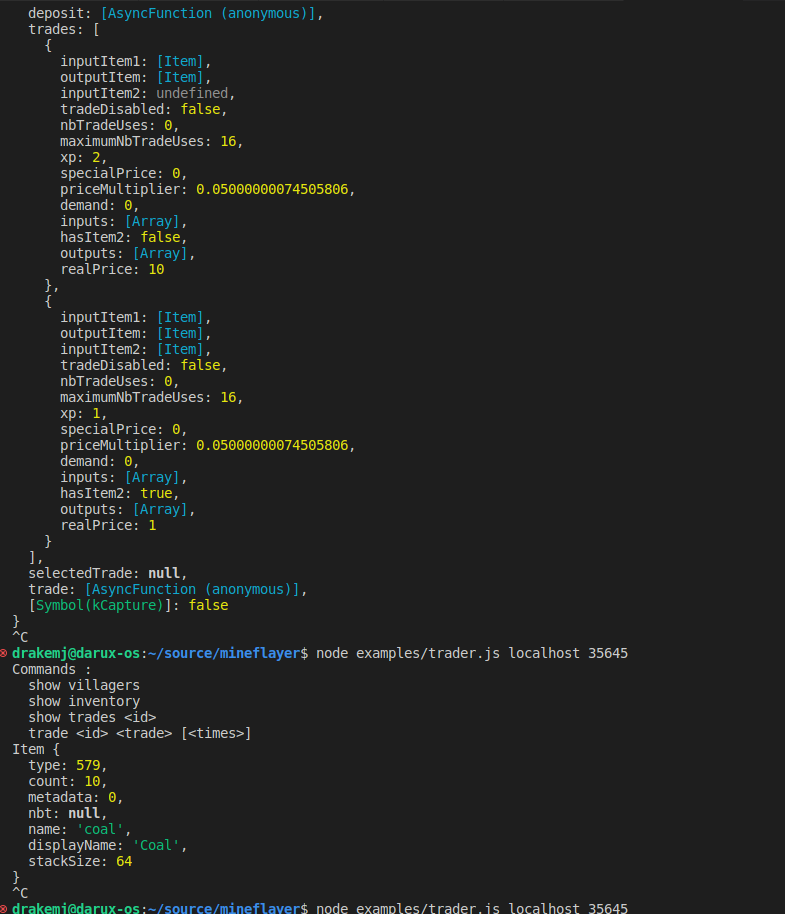Click the 'realPrice: 1' line
This screenshot has height=914, width=785.
pos(108,525)
